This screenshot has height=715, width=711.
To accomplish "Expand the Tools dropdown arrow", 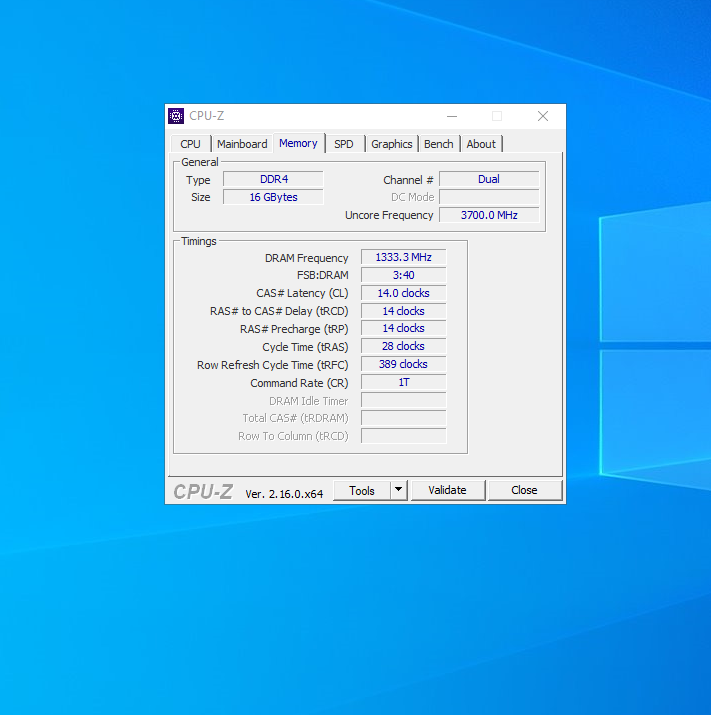I will click(399, 490).
